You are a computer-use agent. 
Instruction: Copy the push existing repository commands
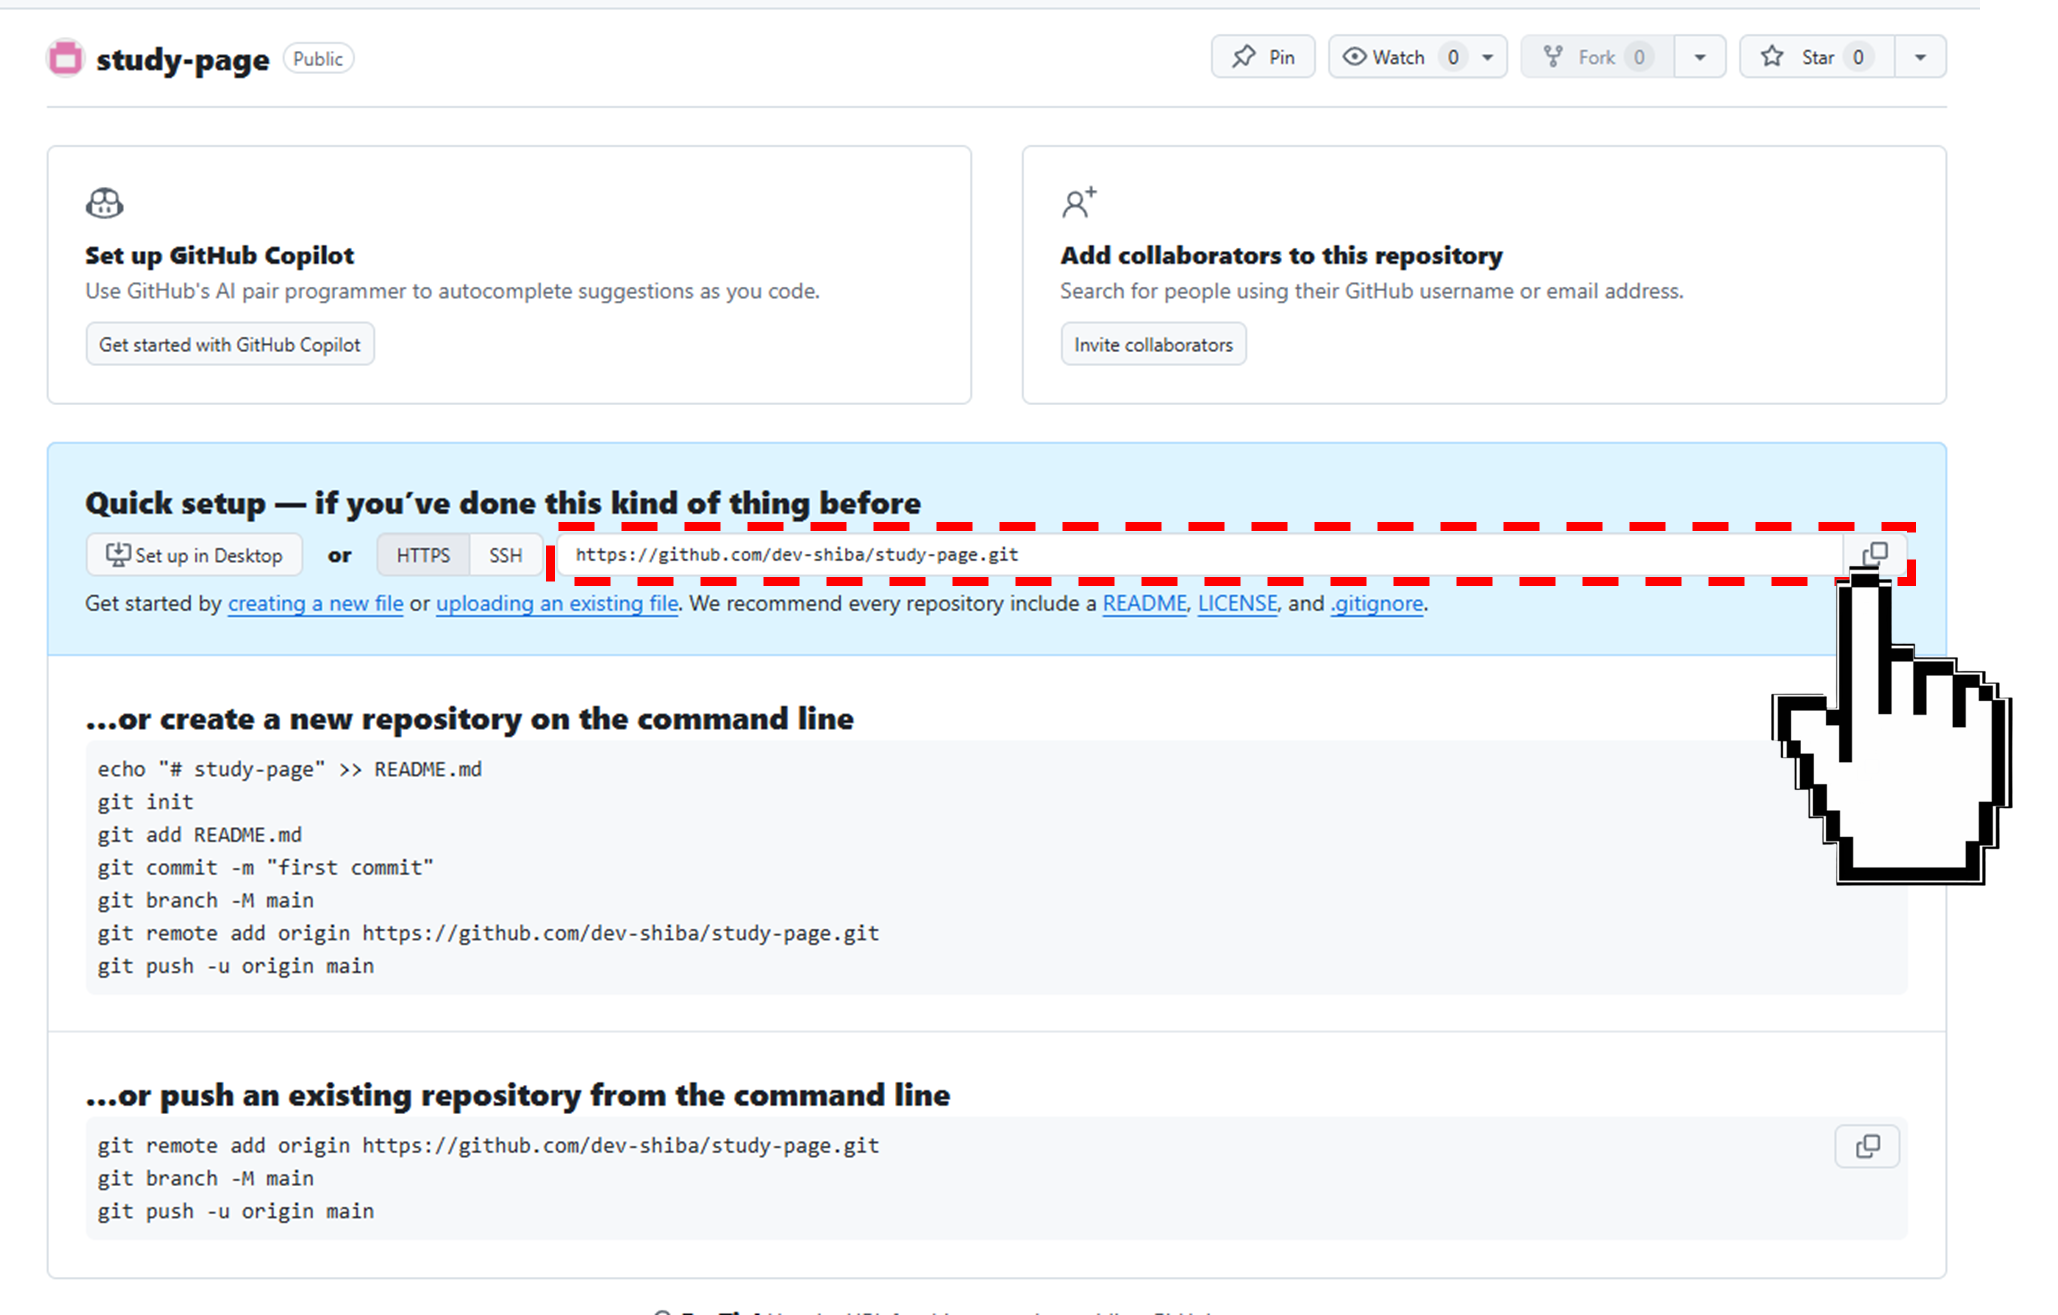[x=1867, y=1146]
